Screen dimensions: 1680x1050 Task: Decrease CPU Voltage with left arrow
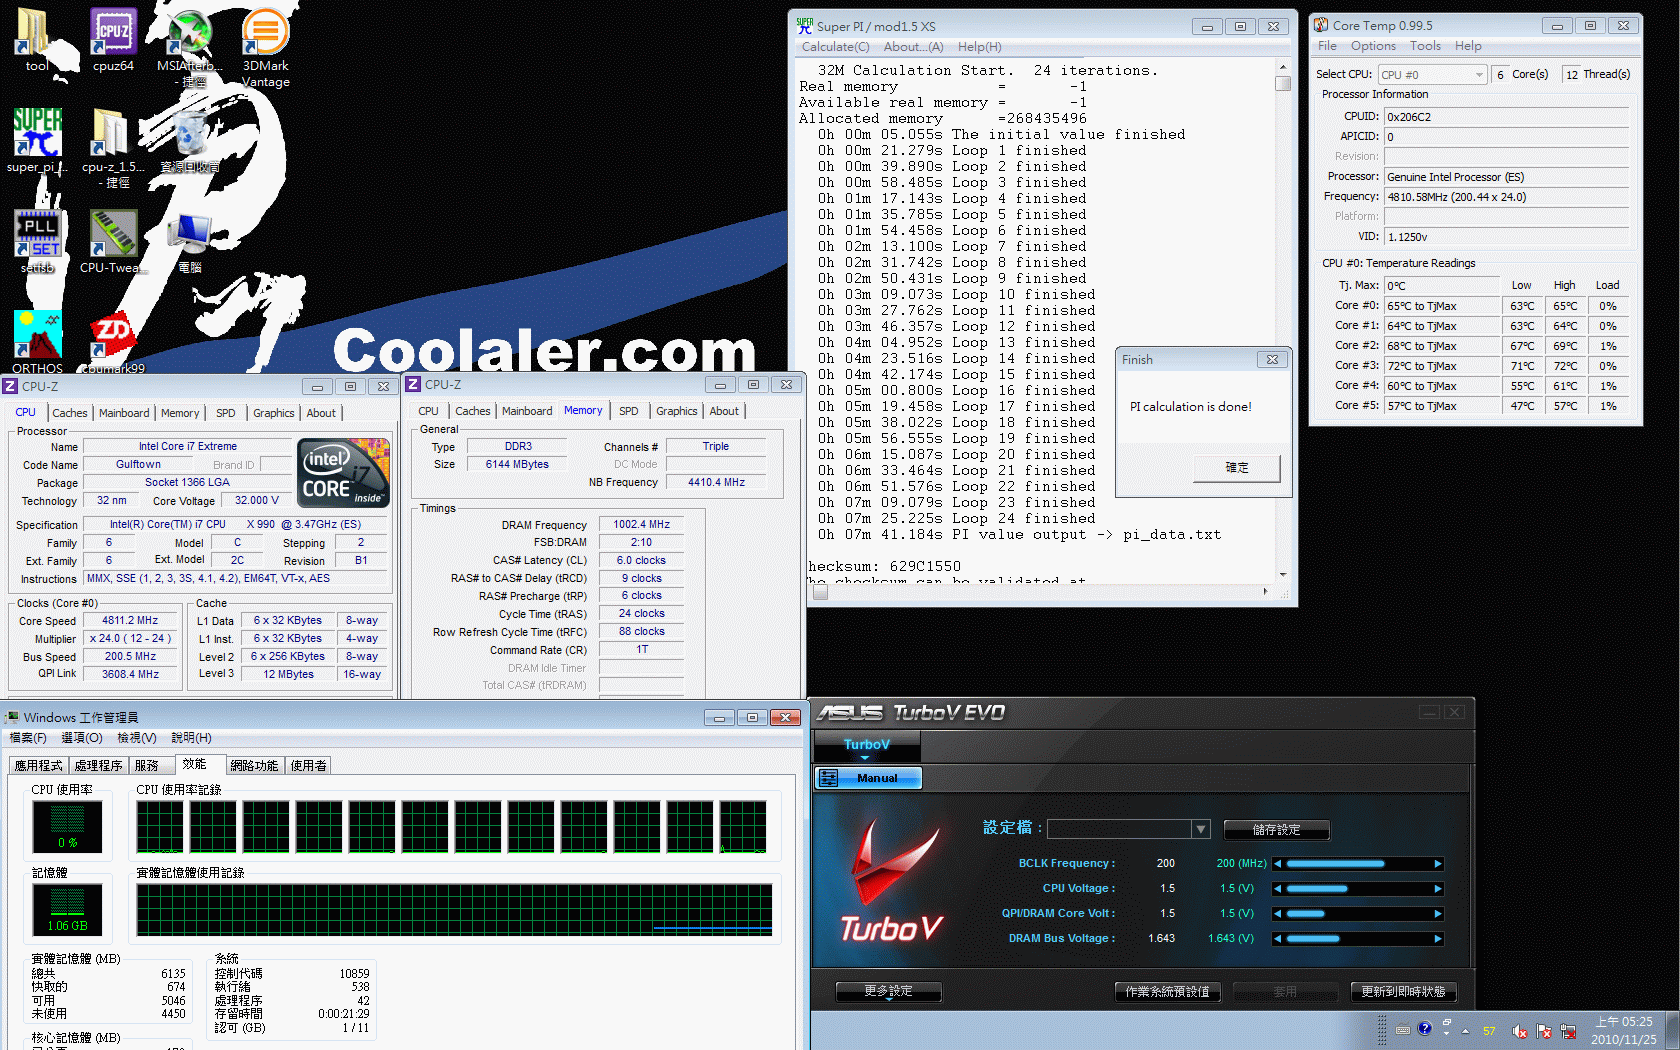pyautogui.click(x=1277, y=888)
